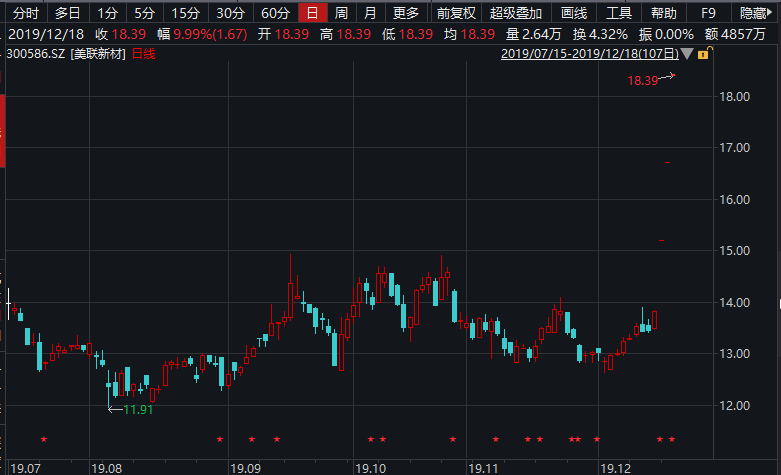This screenshot has width=781, height=475.
Task: Click 隐藏 to hide the panel
Action: [752, 13]
